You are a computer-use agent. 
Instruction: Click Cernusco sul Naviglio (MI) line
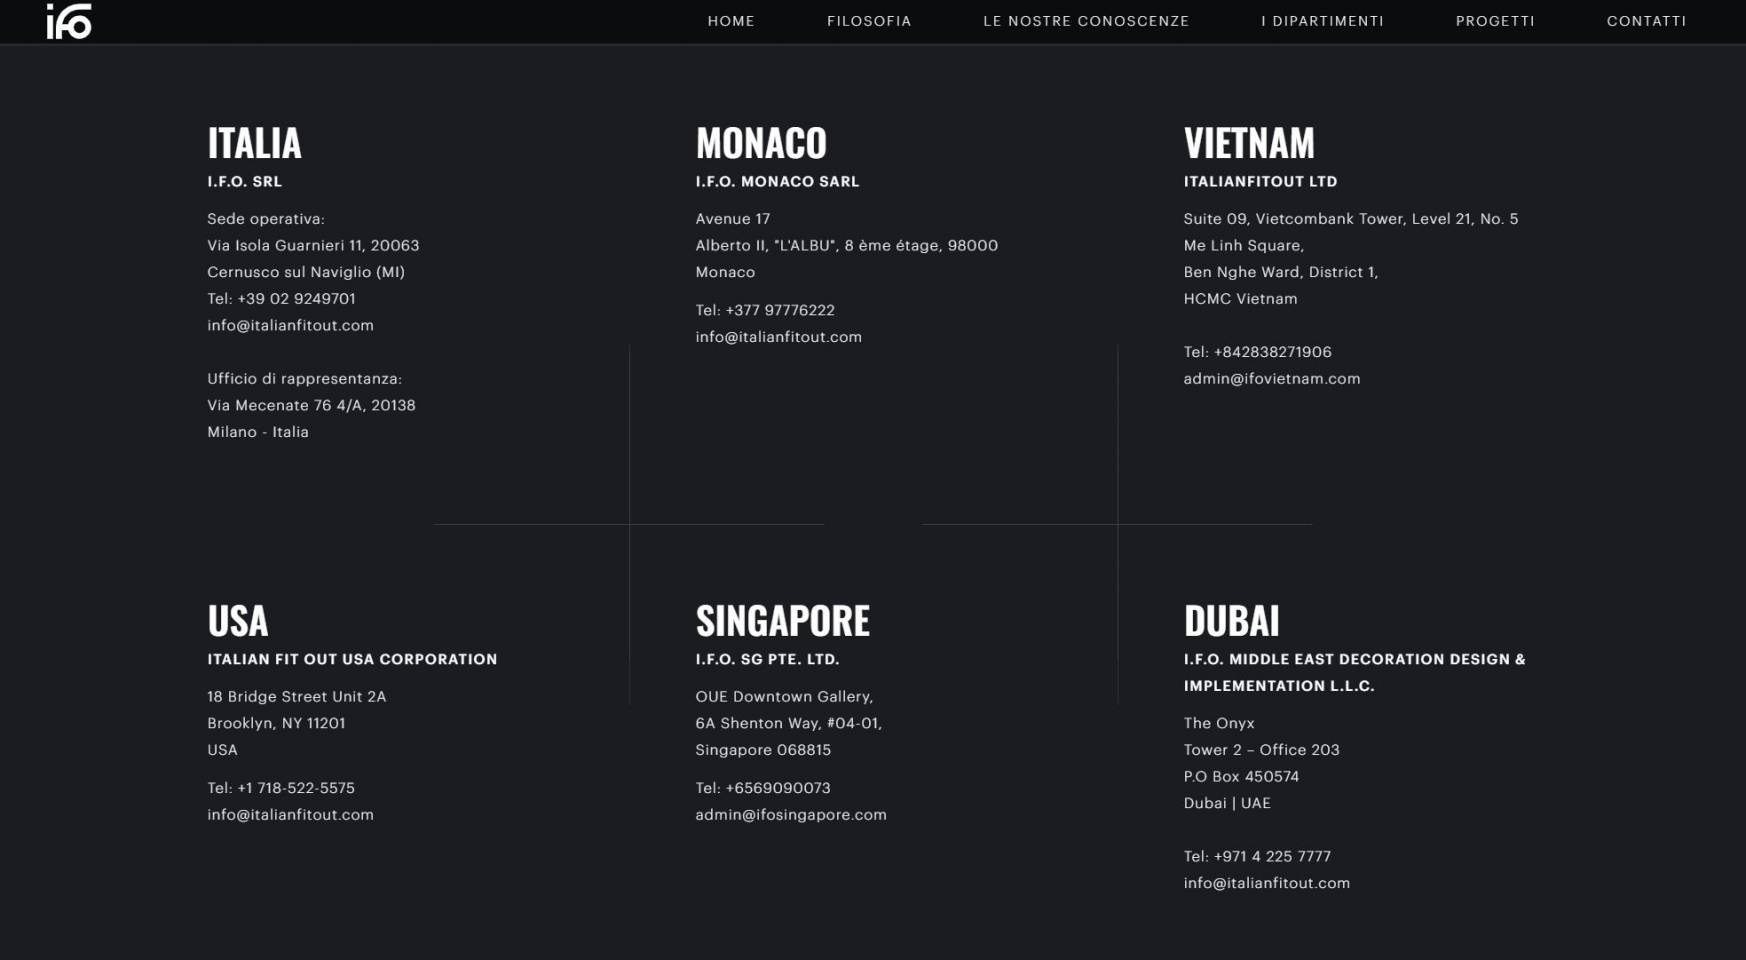click(306, 272)
